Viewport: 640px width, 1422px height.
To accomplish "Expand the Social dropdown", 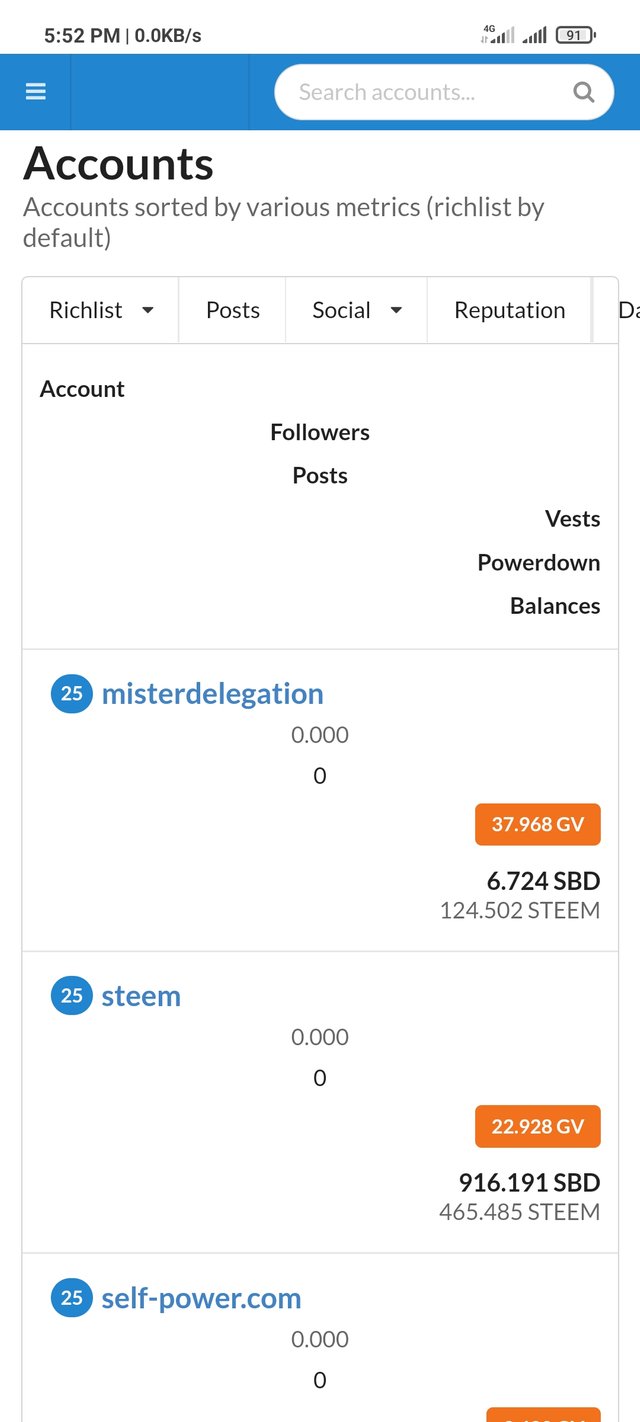I will coord(356,310).
